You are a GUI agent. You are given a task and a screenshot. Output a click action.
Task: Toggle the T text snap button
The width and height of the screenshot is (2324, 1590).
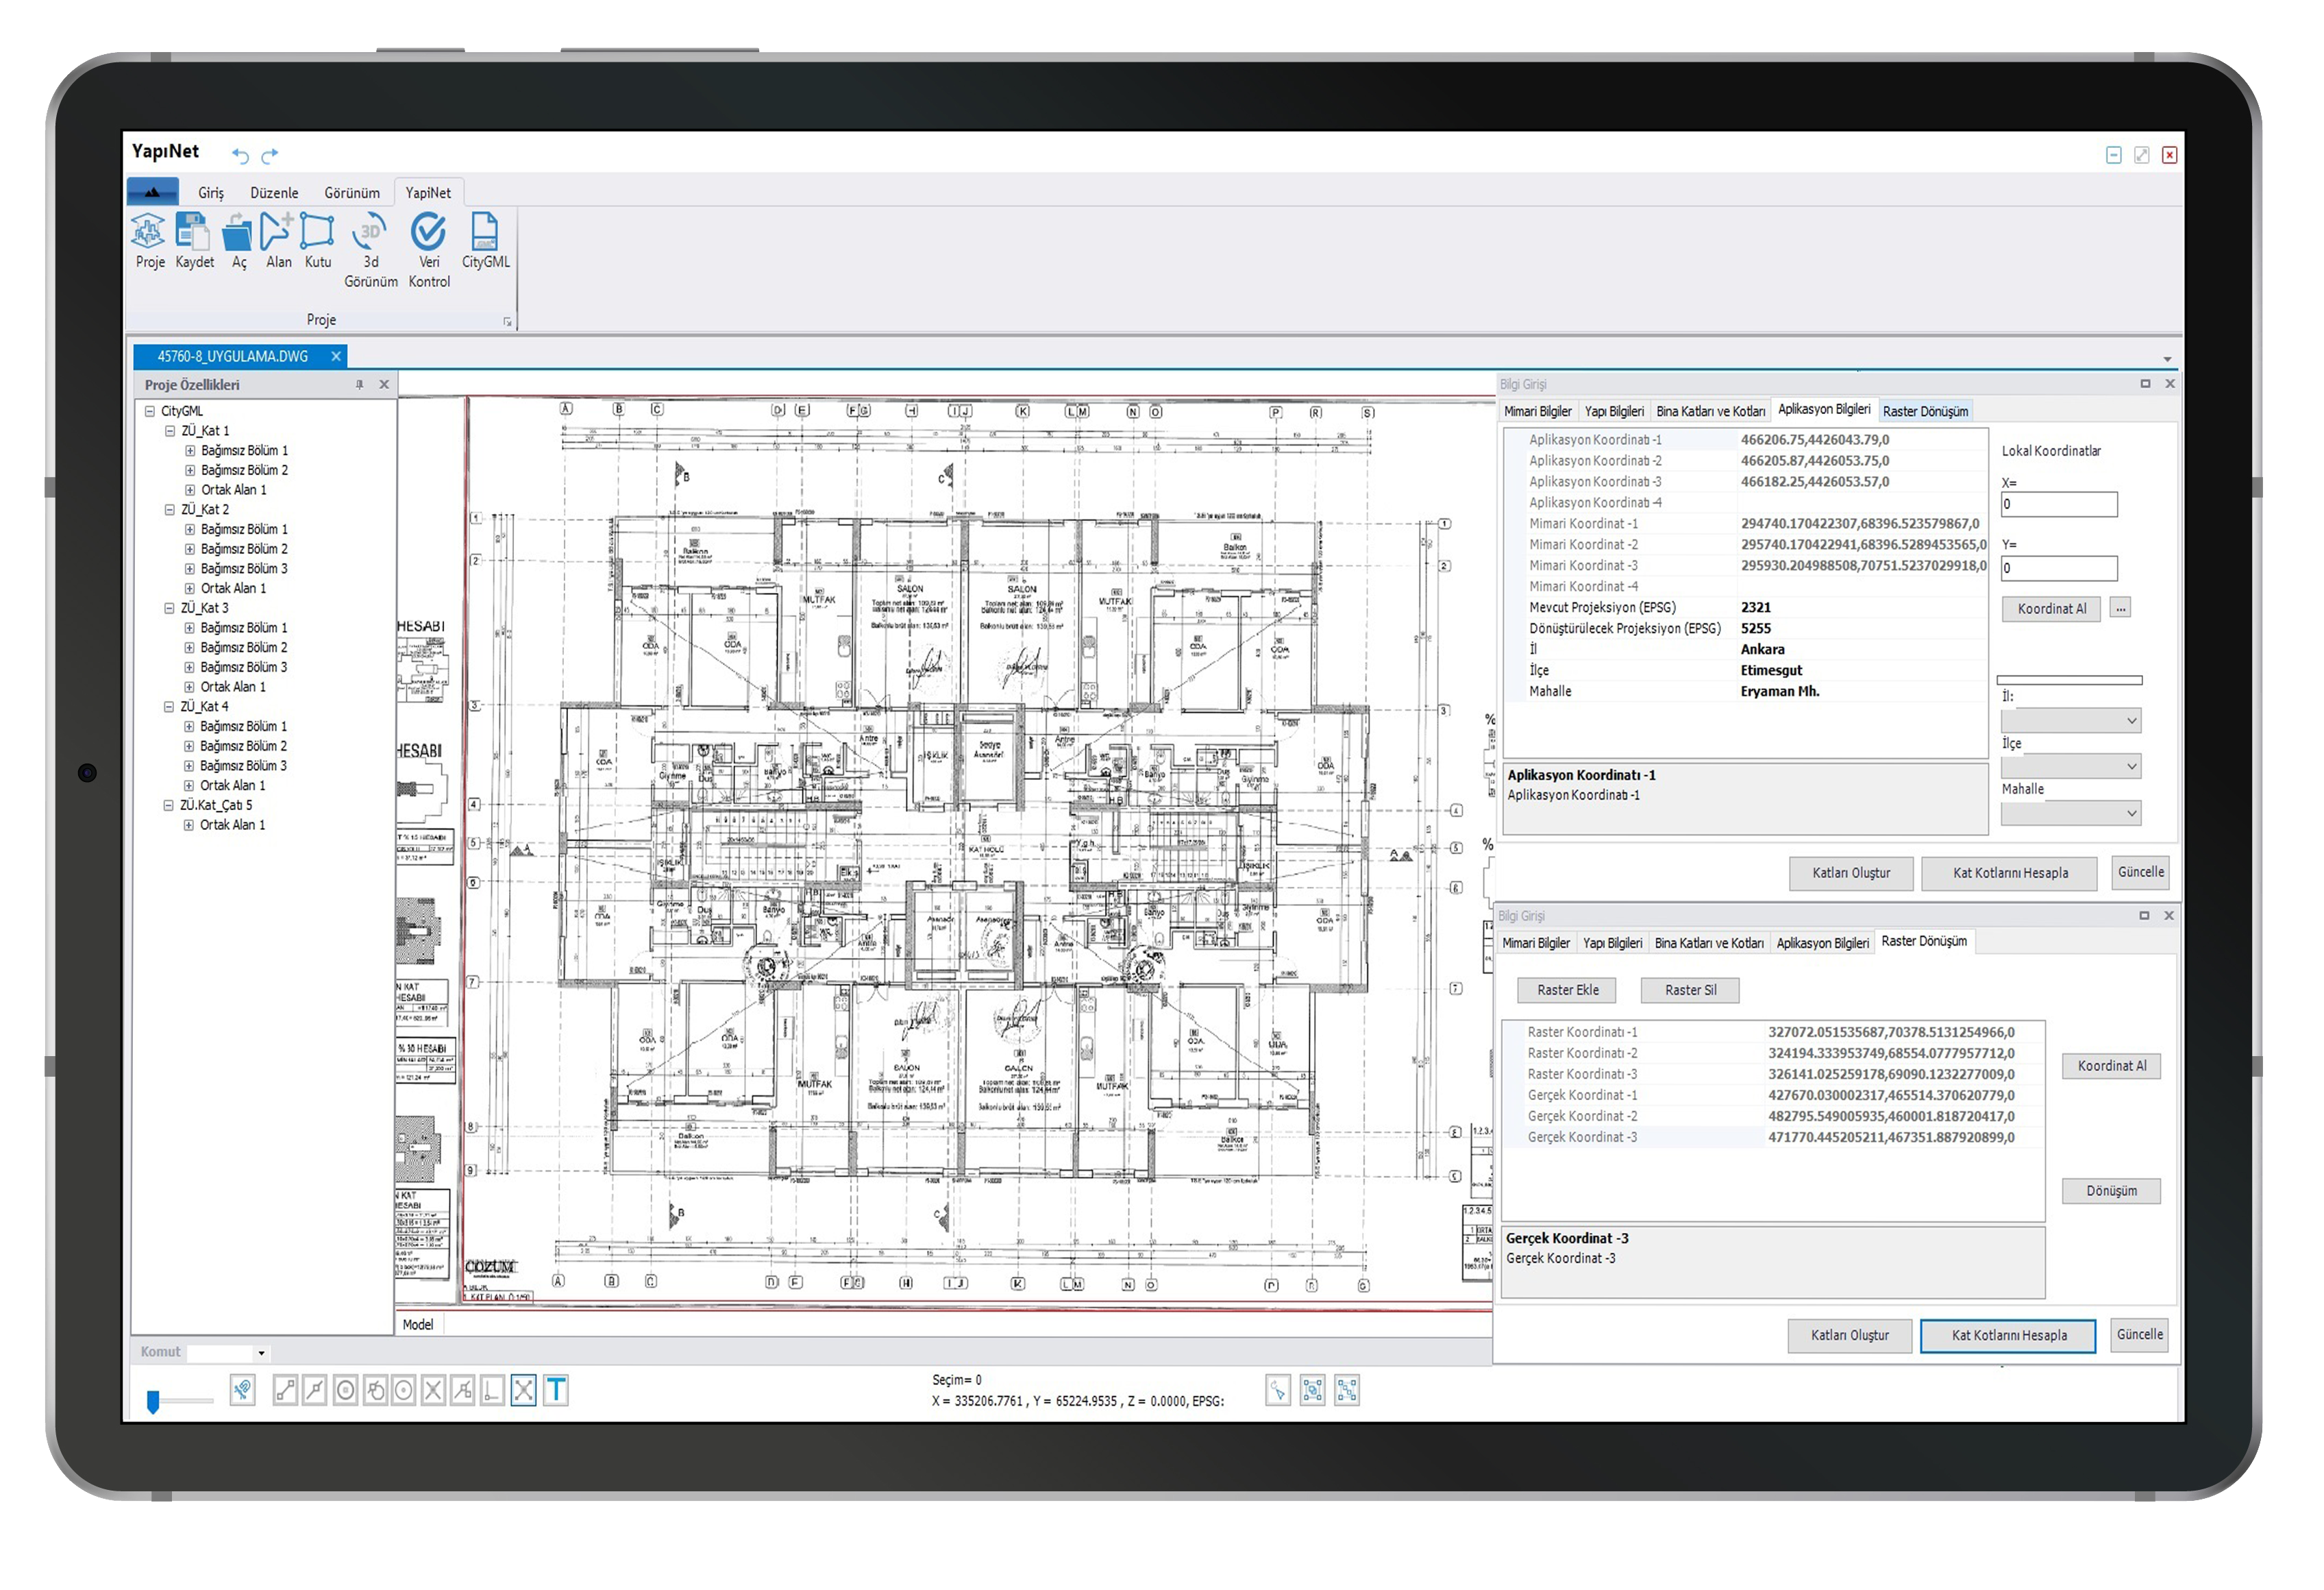(x=557, y=1390)
